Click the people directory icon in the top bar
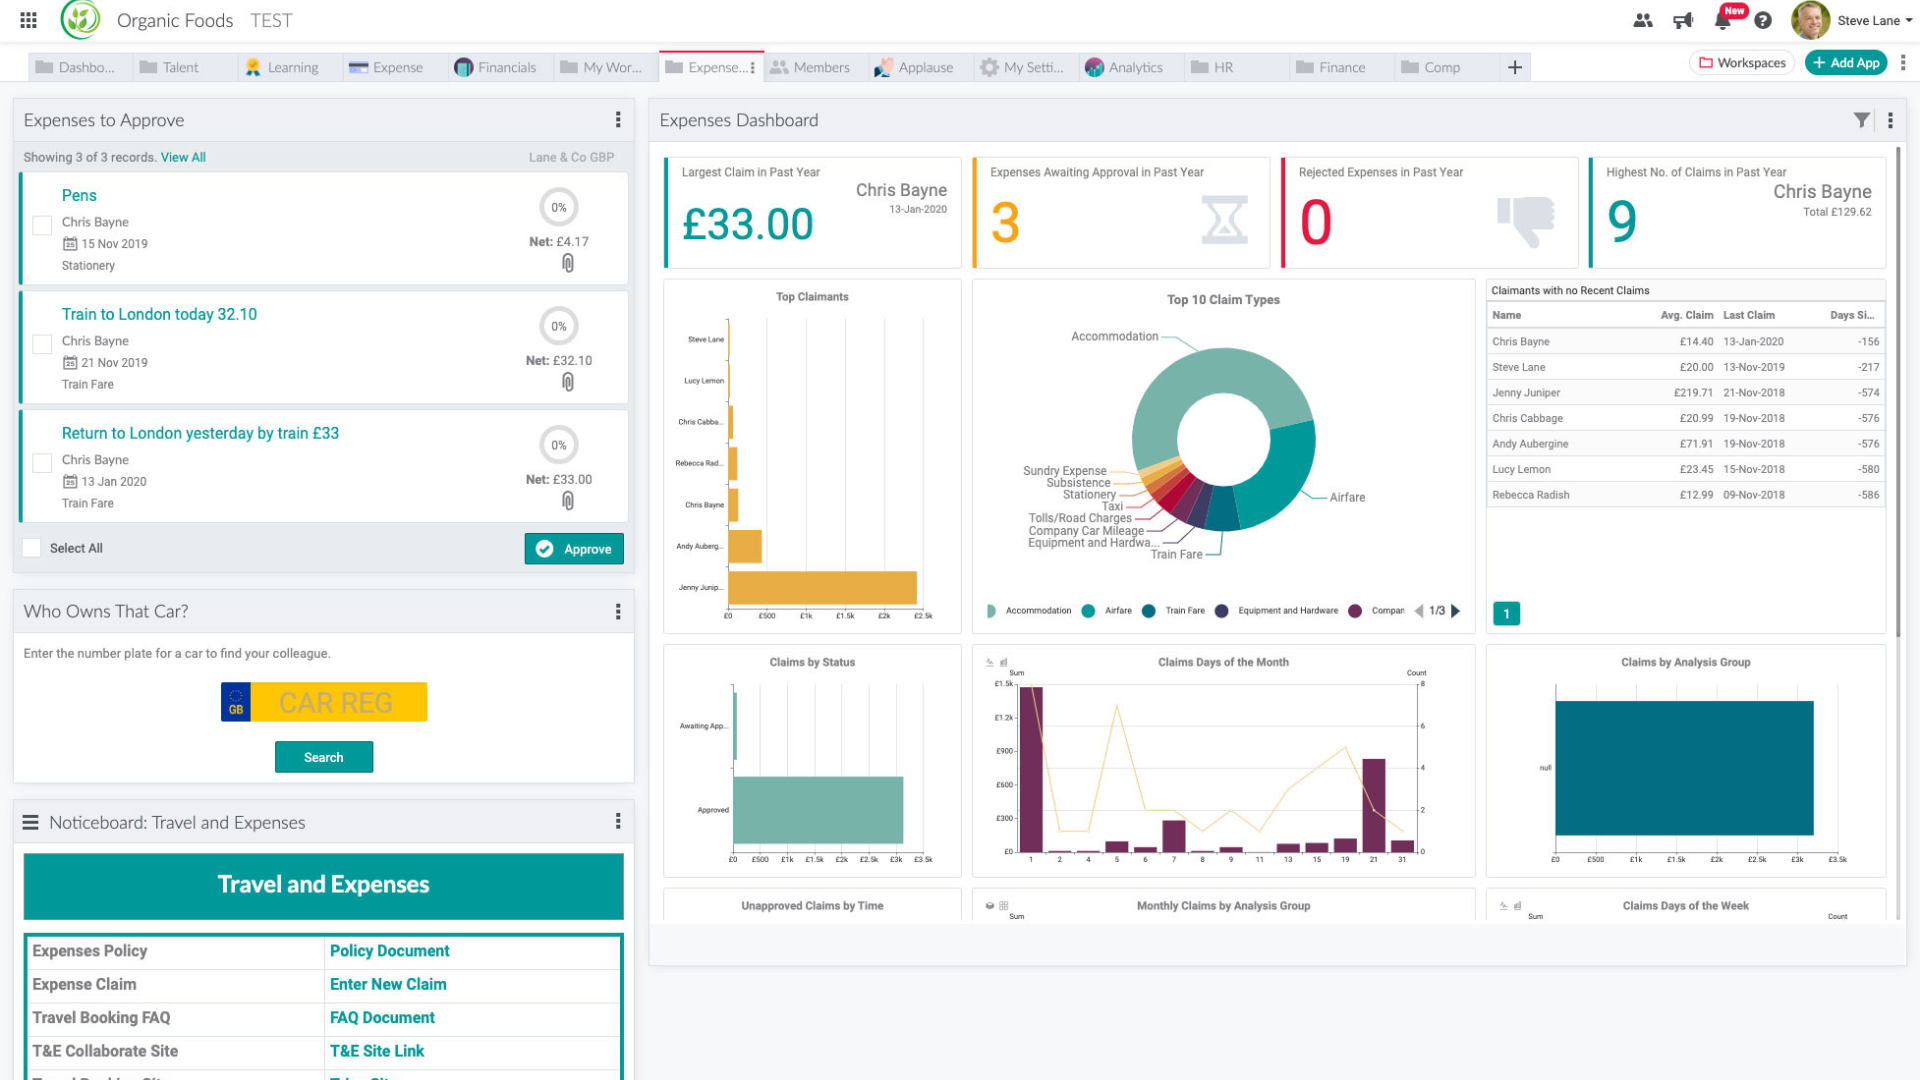 1643,20
